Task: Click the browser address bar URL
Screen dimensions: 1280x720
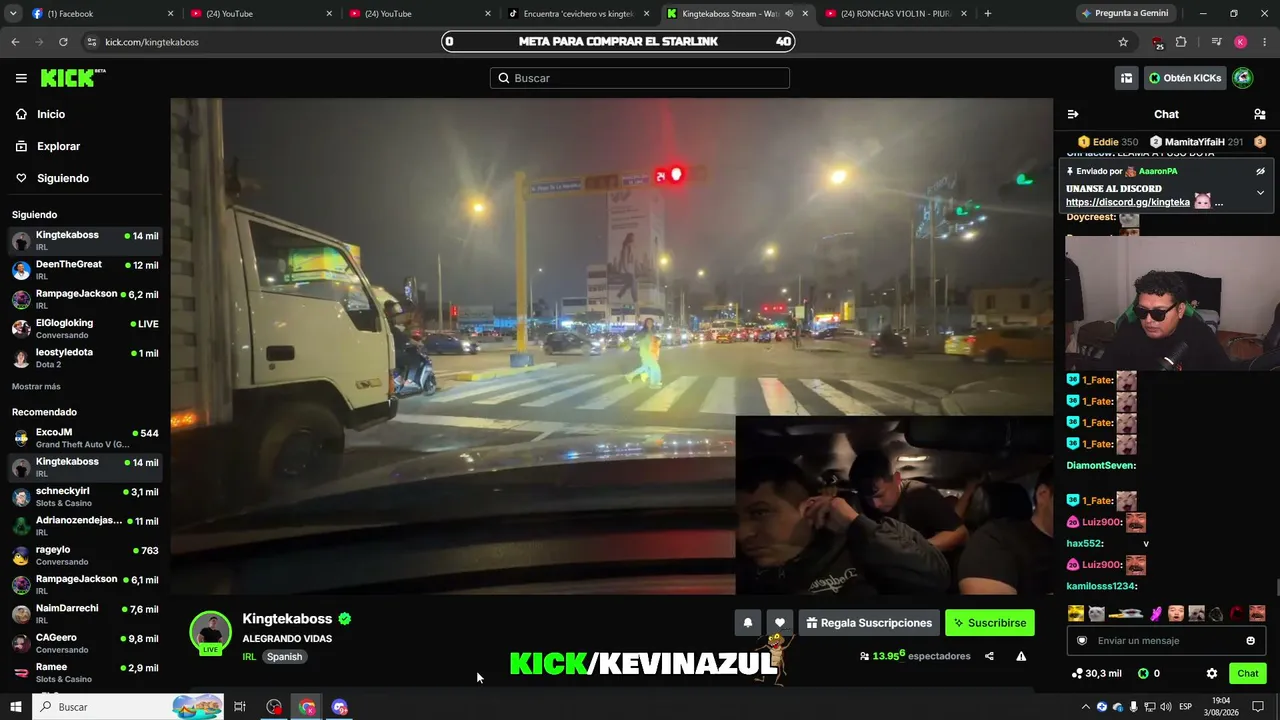Action: (x=152, y=42)
